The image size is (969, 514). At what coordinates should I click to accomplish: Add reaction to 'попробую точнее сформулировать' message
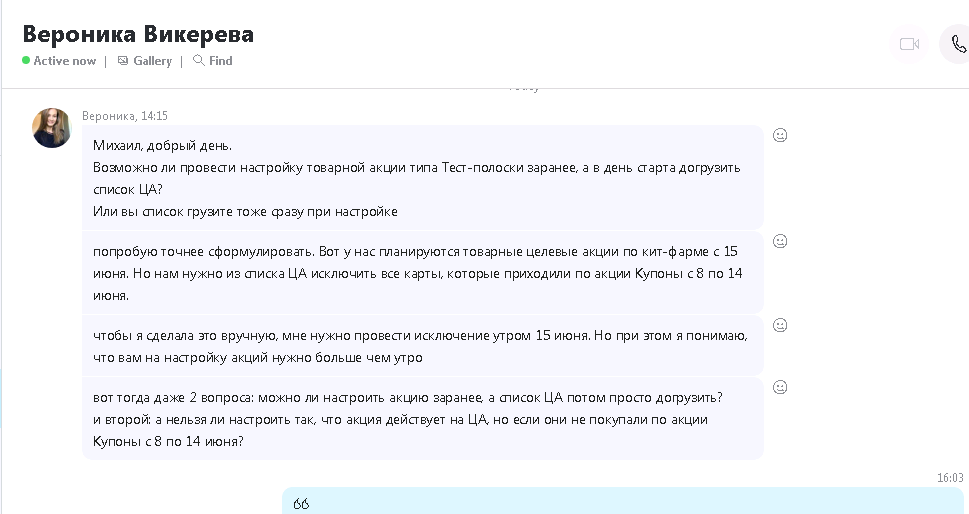coord(780,241)
